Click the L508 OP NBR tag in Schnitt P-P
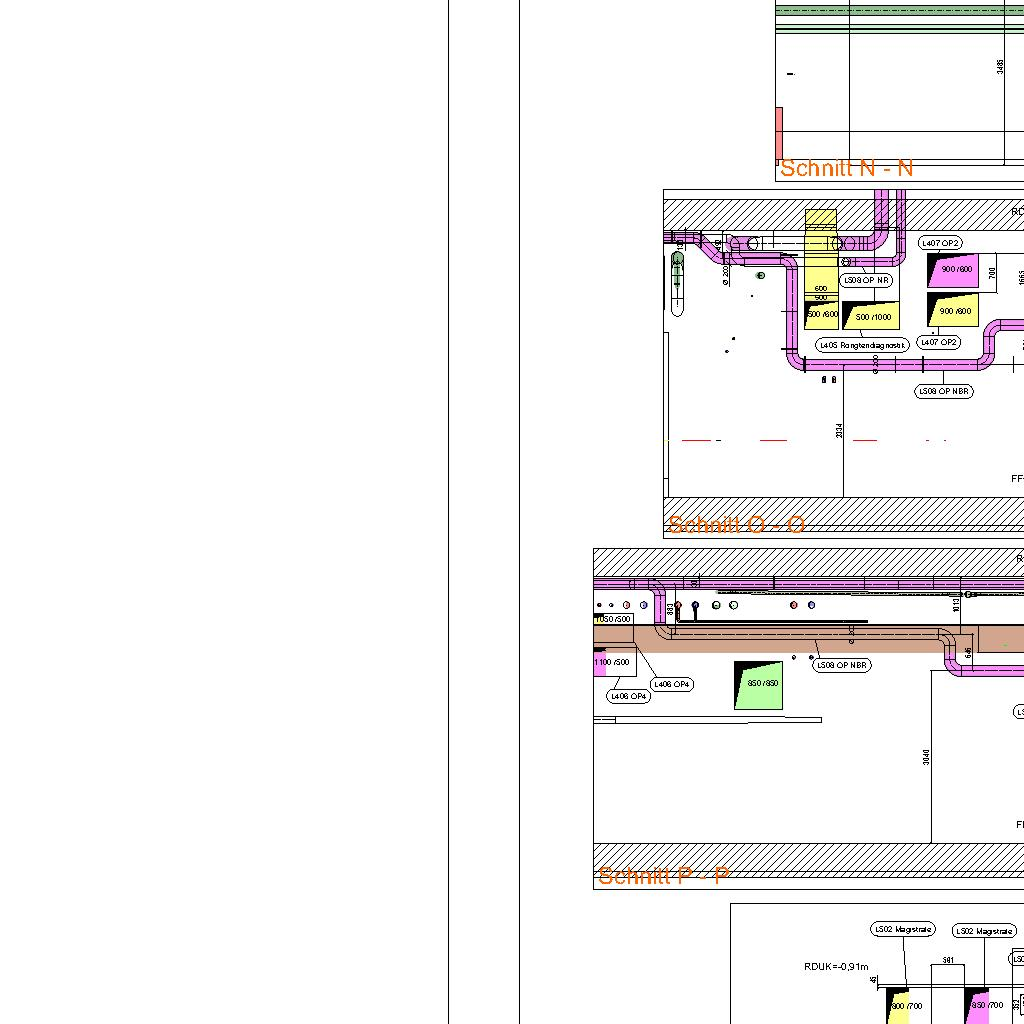This screenshot has height=1024, width=1024. click(x=842, y=665)
